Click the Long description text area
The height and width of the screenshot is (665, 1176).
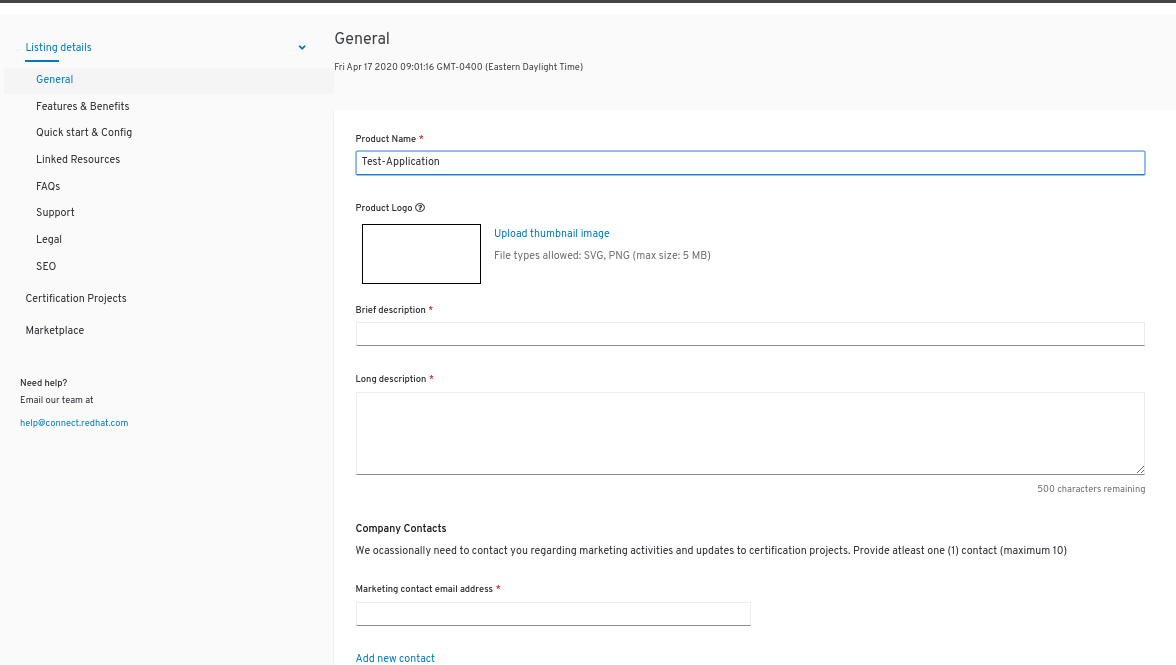[750, 433]
